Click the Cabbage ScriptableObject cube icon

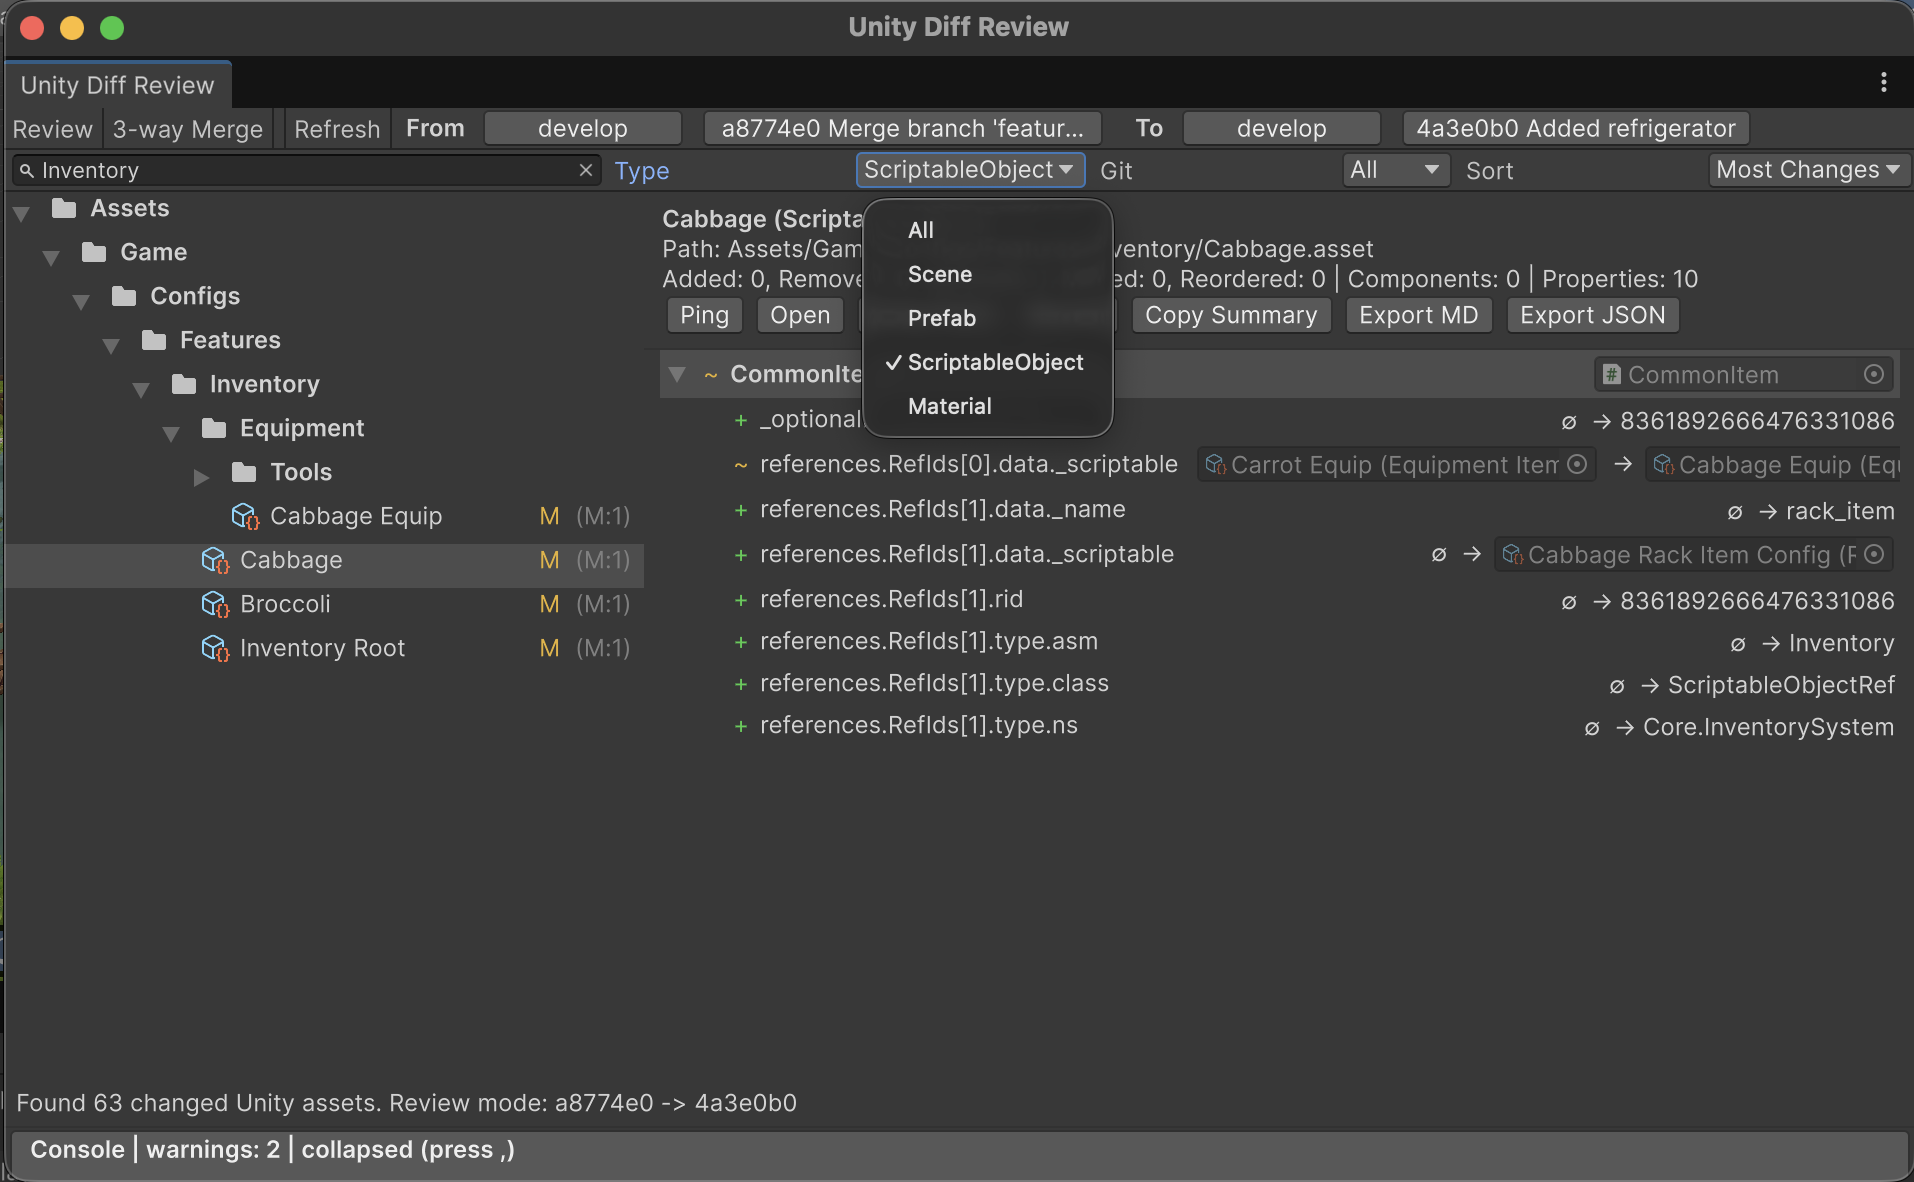click(215, 560)
